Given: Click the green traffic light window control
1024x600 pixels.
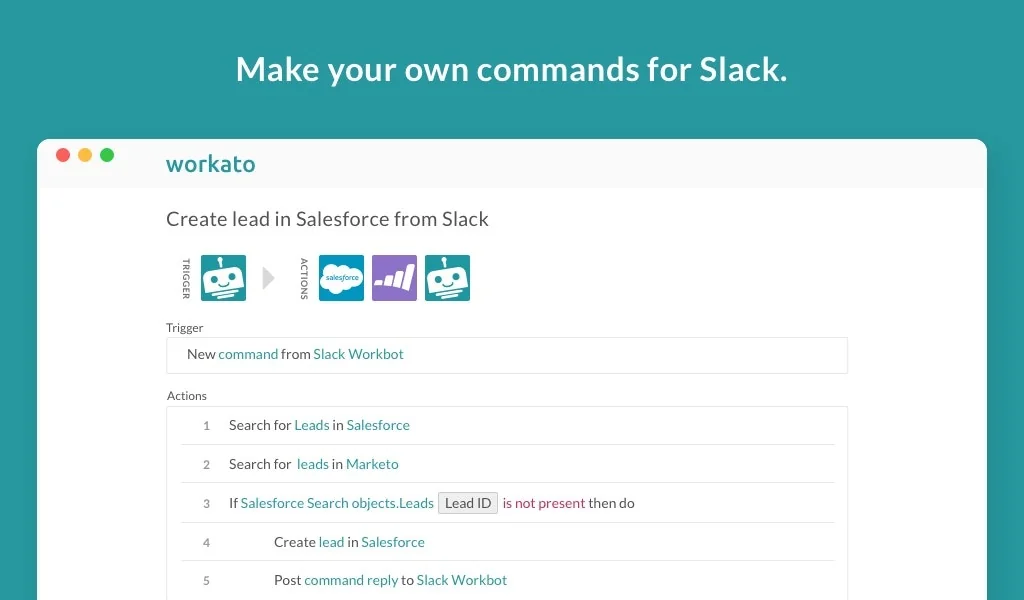Looking at the screenshot, I should 106,155.
